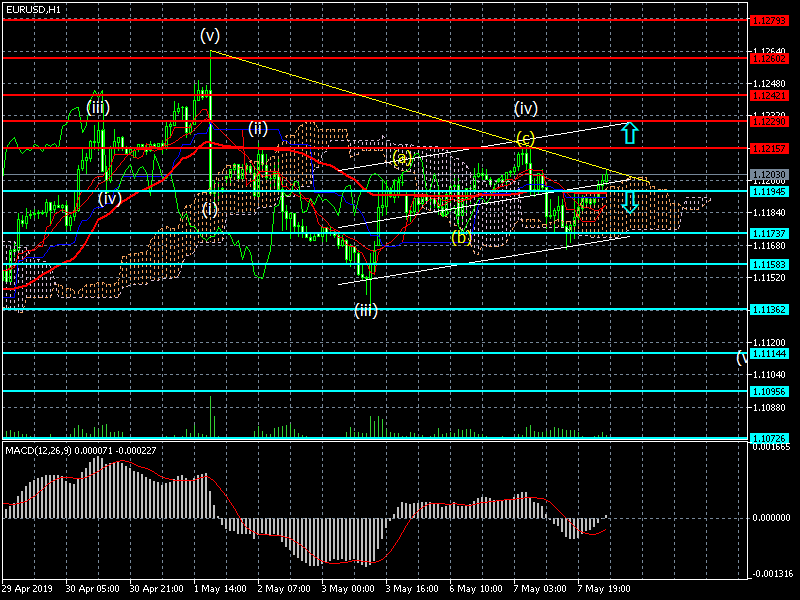Select the (v) wave label at top peak
Viewport: 800px width, 600px height.
(x=210, y=35)
